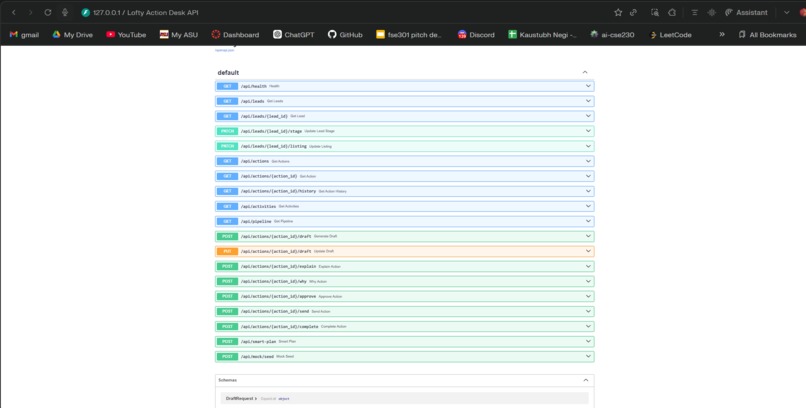Open the openapi.json link above default

point(225,50)
